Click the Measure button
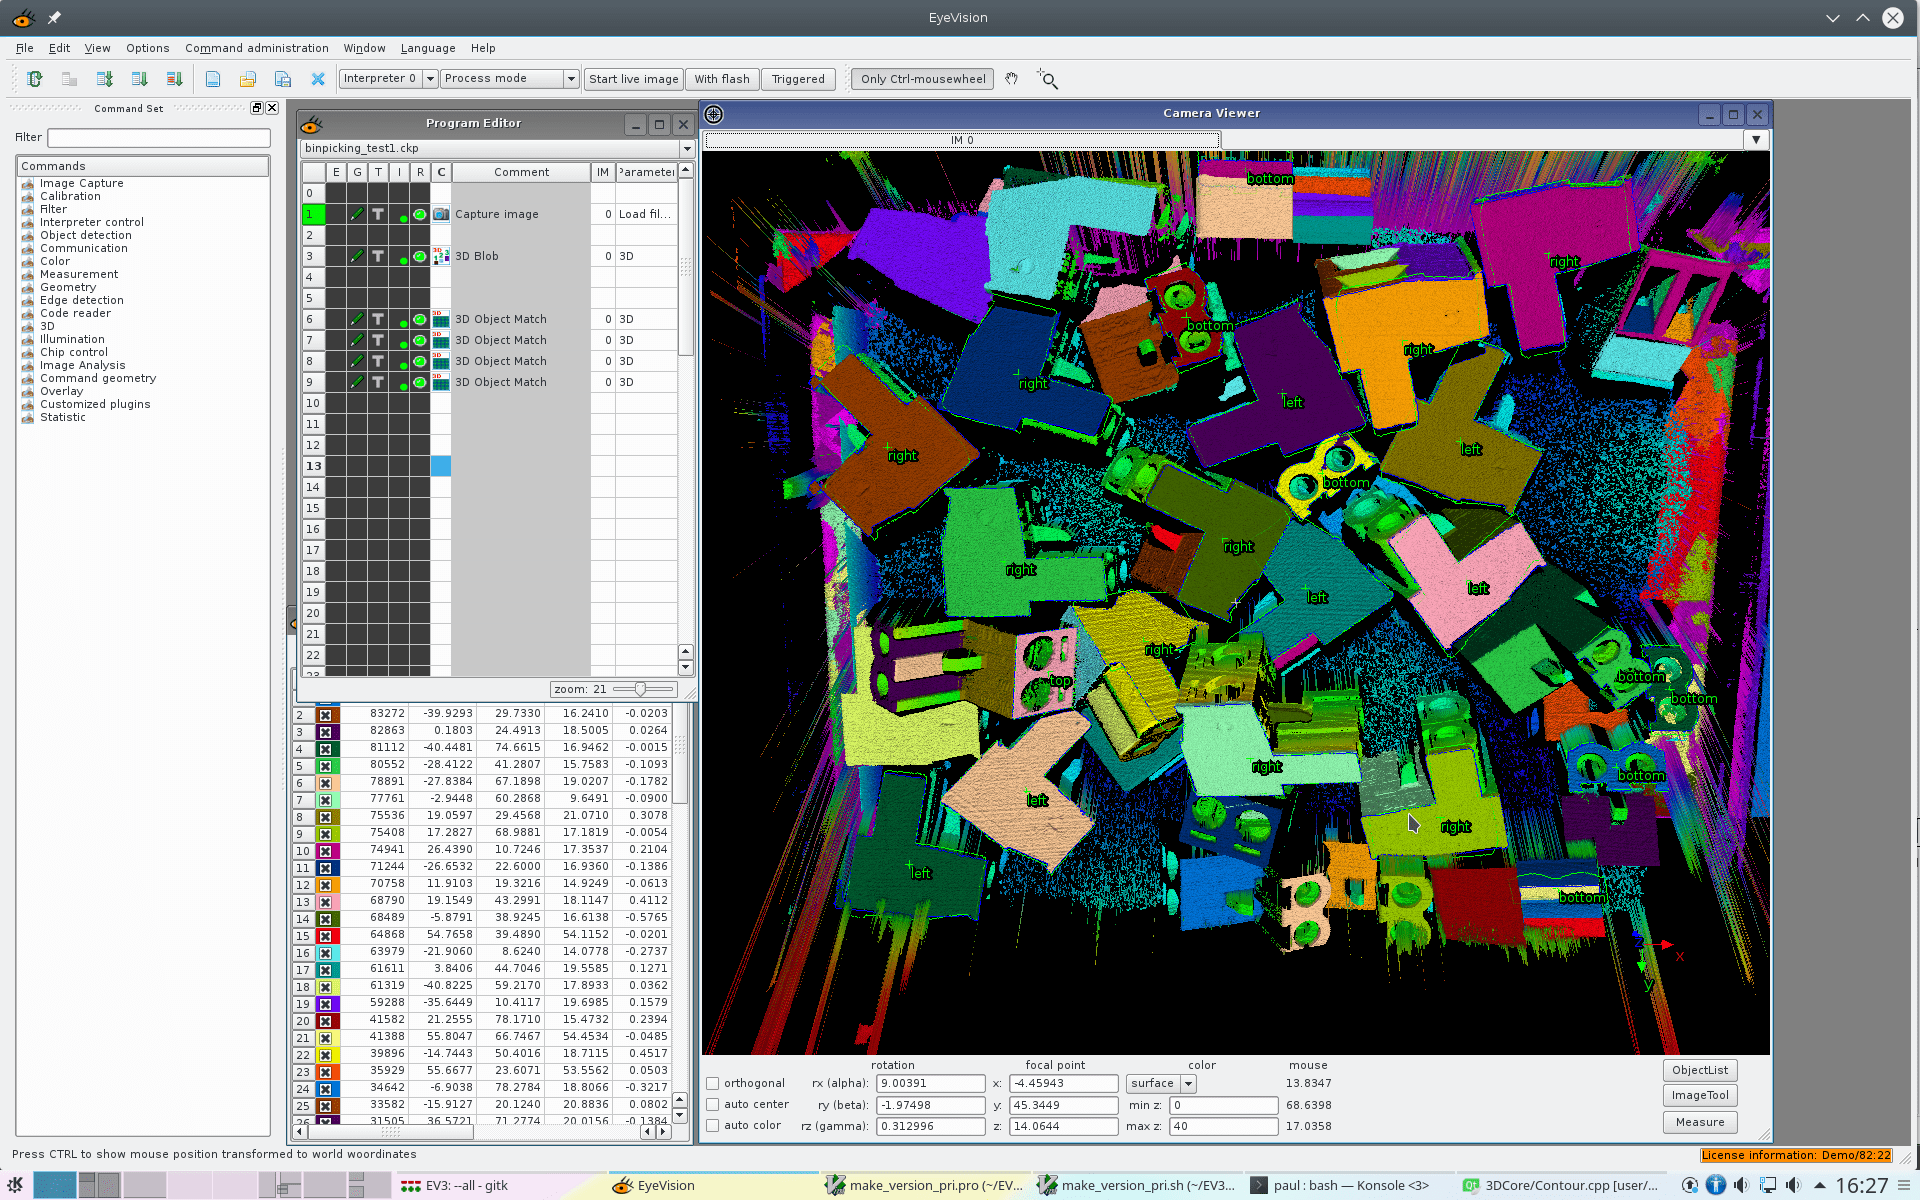 click(1700, 1122)
